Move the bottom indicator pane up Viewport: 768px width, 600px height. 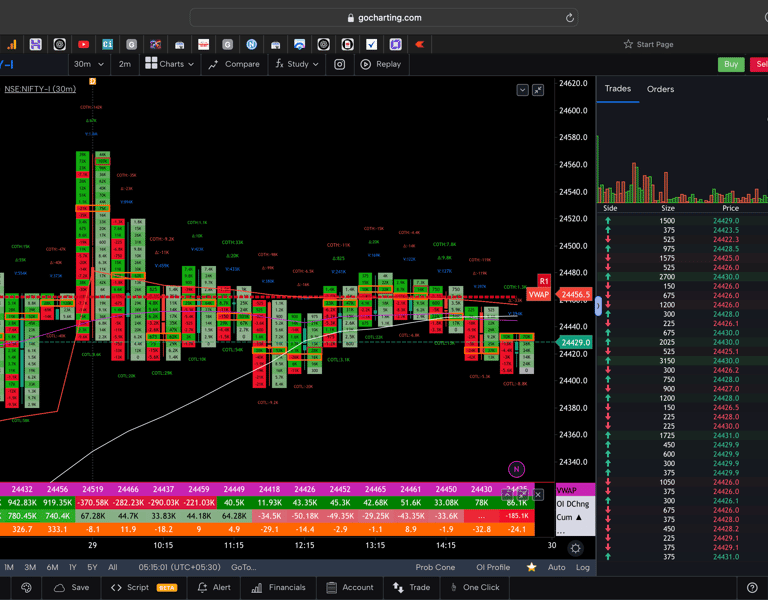507,495
